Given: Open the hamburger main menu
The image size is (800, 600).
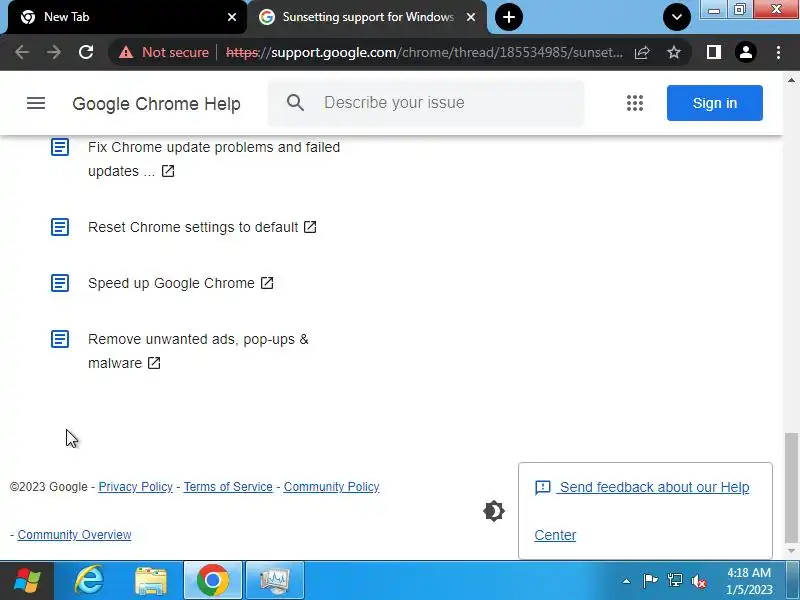Looking at the screenshot, I should click(36, 103).
